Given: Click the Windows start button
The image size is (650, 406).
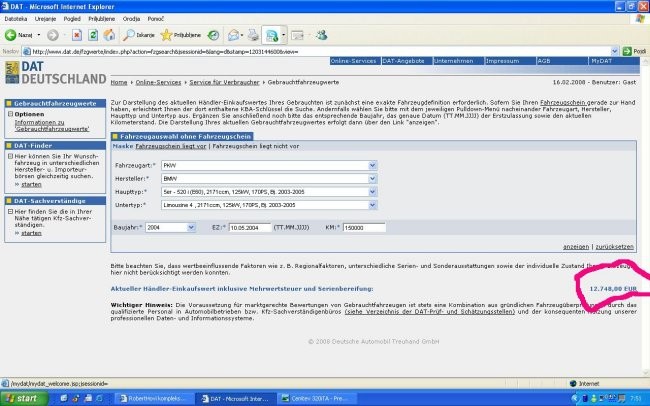Looking at the screenshot, I should [x=24, y=398].
